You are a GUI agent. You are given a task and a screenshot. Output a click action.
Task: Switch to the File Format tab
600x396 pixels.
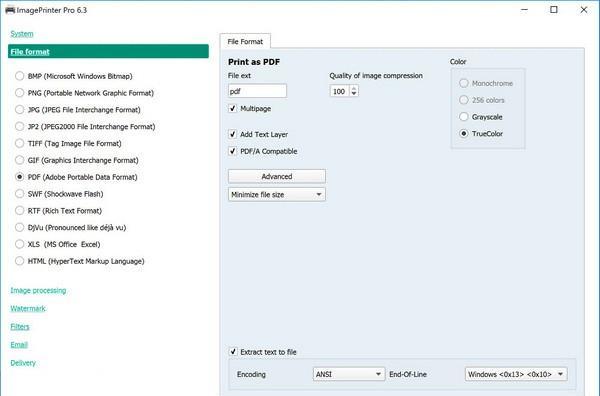[x=245, y=41]
